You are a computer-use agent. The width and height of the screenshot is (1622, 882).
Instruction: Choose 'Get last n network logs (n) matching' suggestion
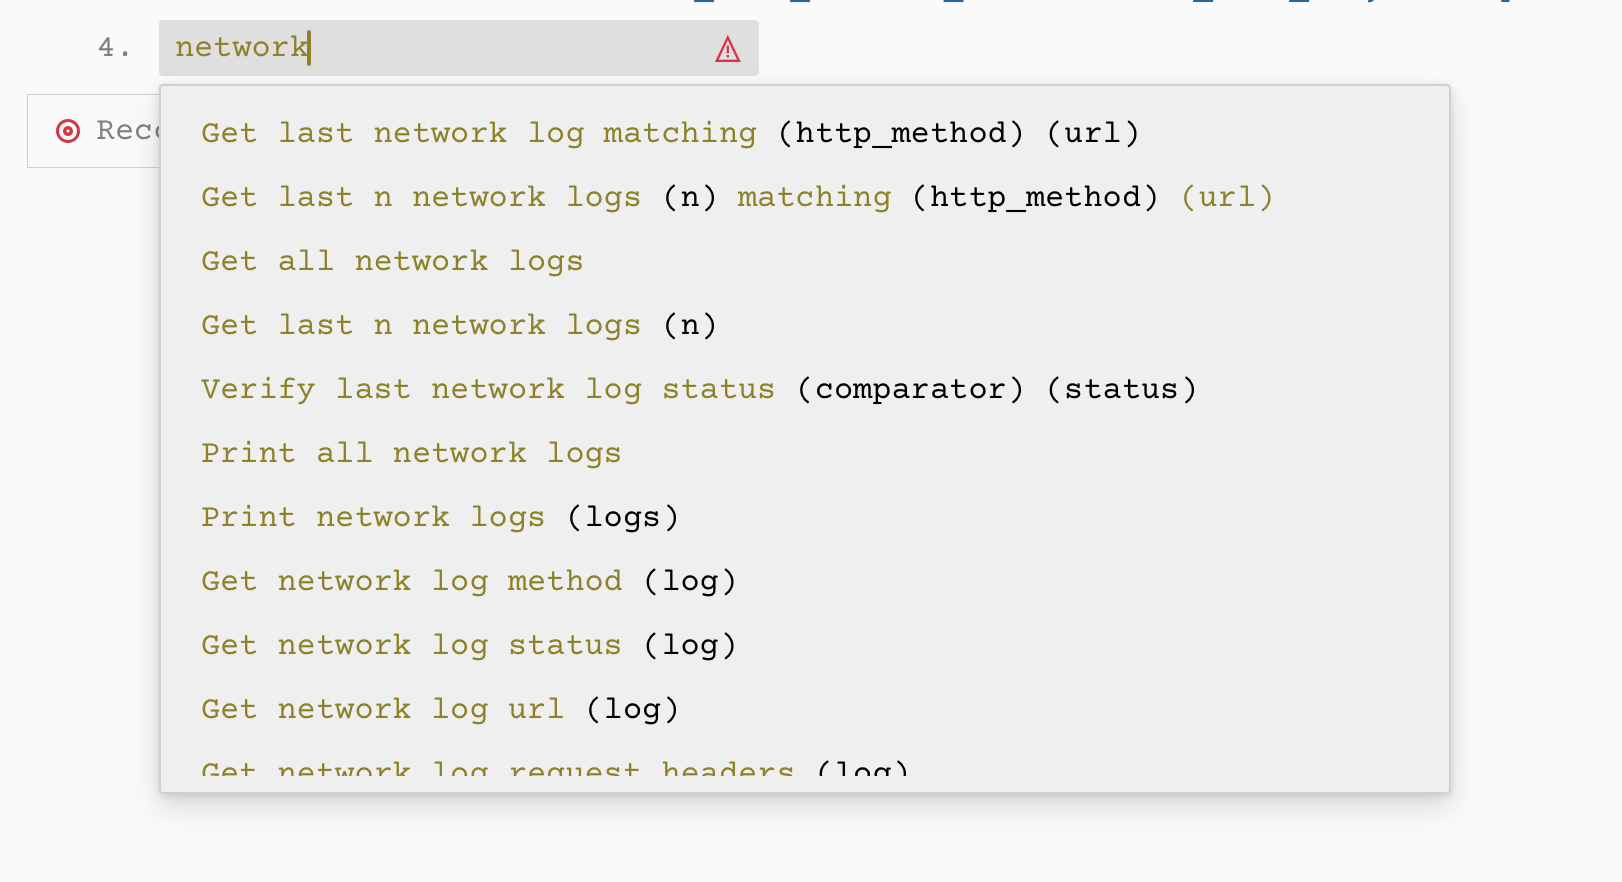click(x=805, y=197)
